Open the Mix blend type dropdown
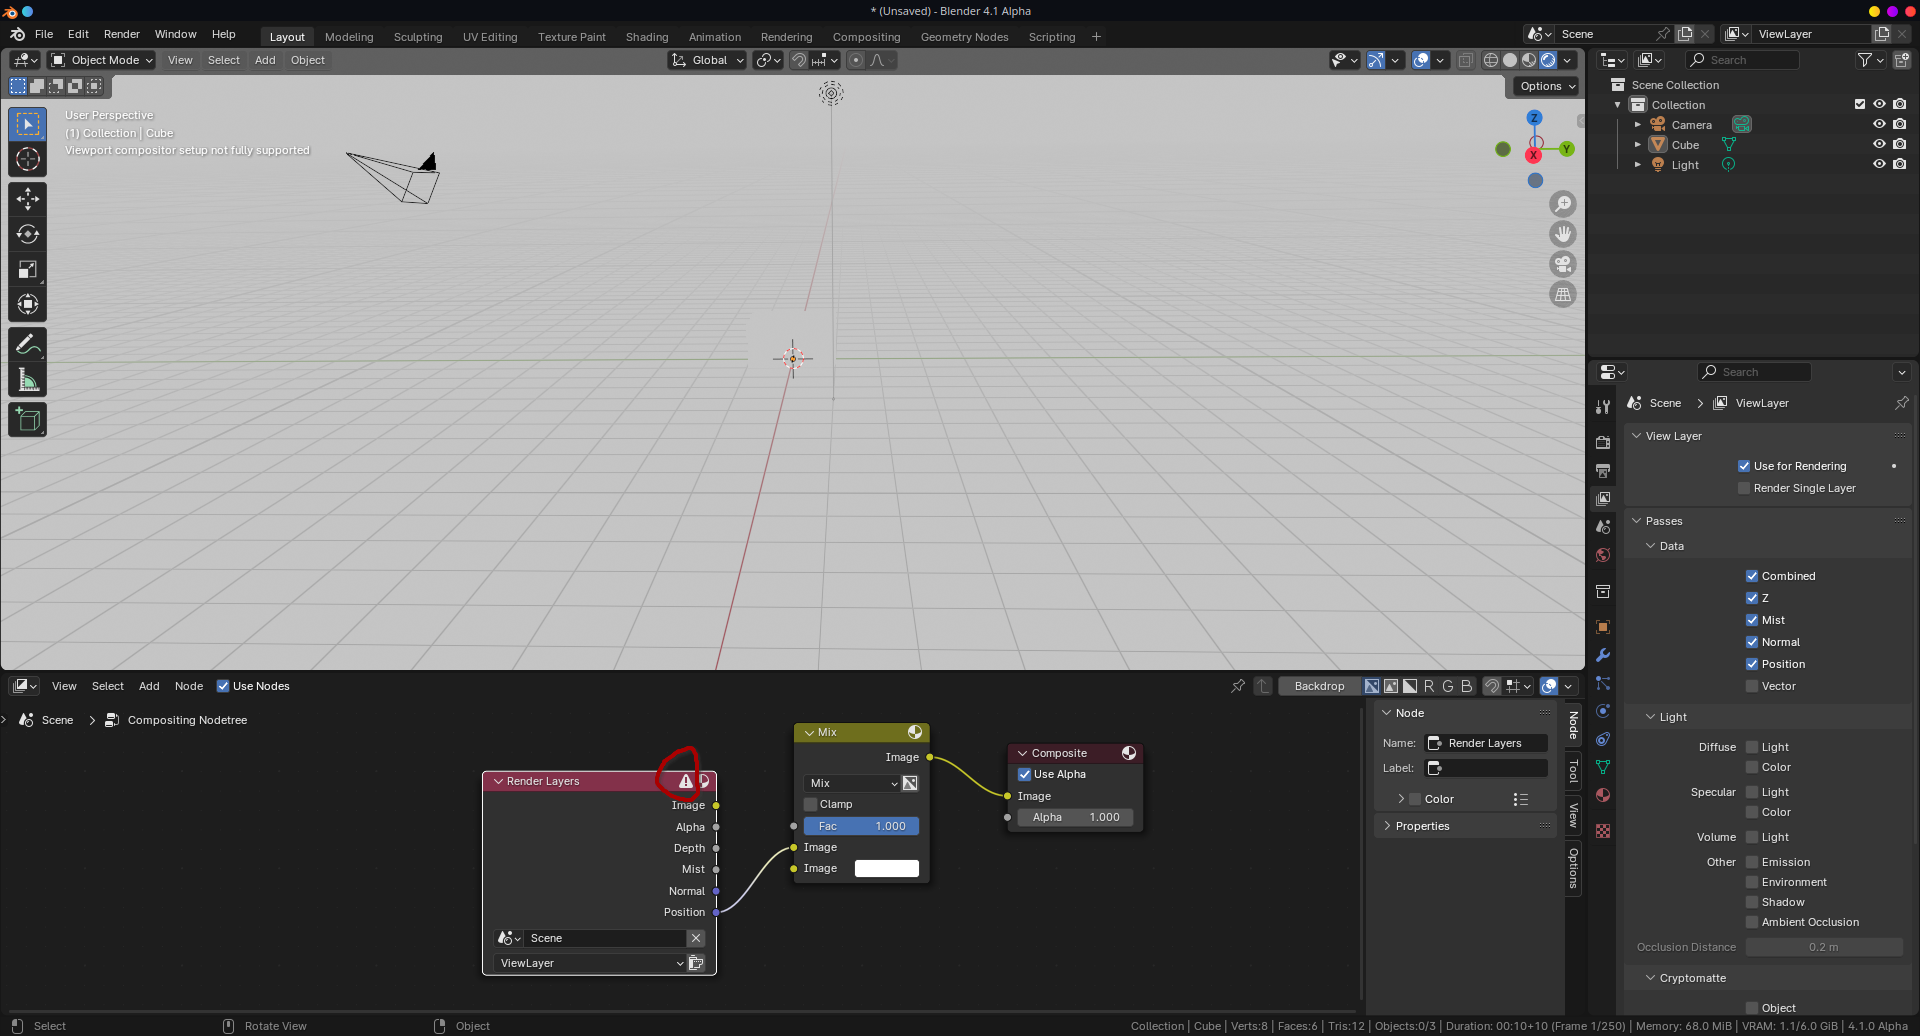The height and width of the screenshot is (1036, 1920). 852,783
